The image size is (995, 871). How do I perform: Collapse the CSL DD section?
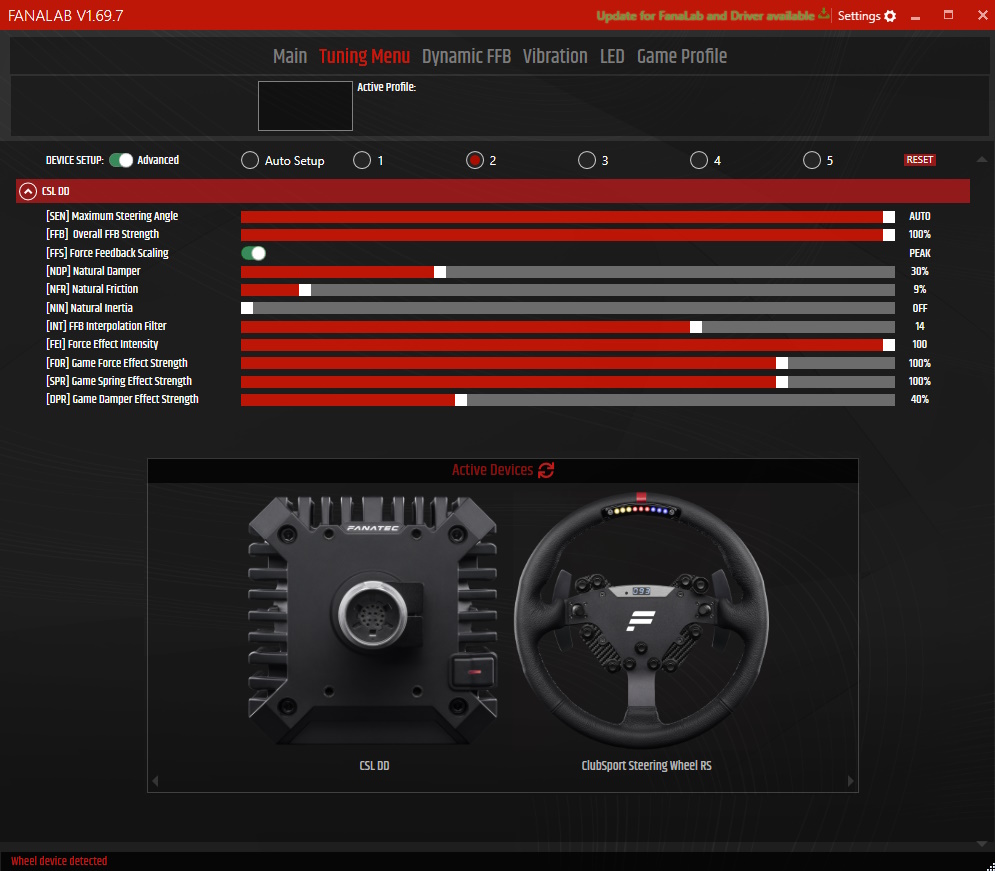pyautogui.click(x=28, y=191)
